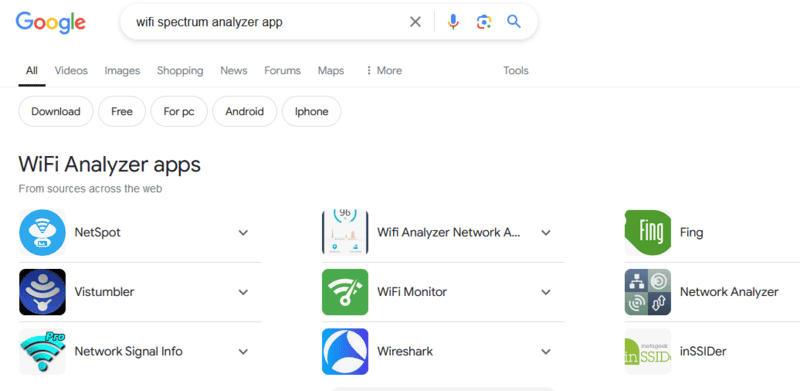Switch to the Shopping tab

click(x=180, y=70)
